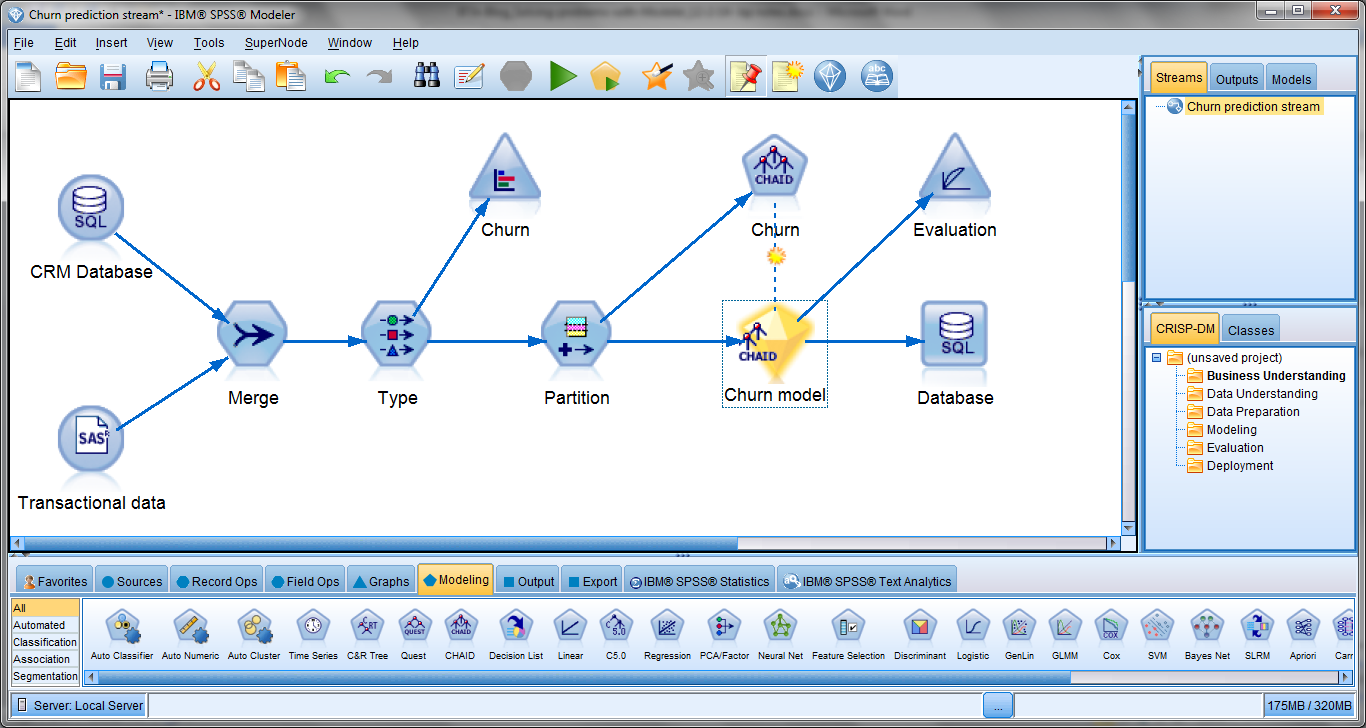The height and width of the screenshot is (728, 1366).
Task: Save the stream with floppy disk icon
Action: tap(113, 76)
